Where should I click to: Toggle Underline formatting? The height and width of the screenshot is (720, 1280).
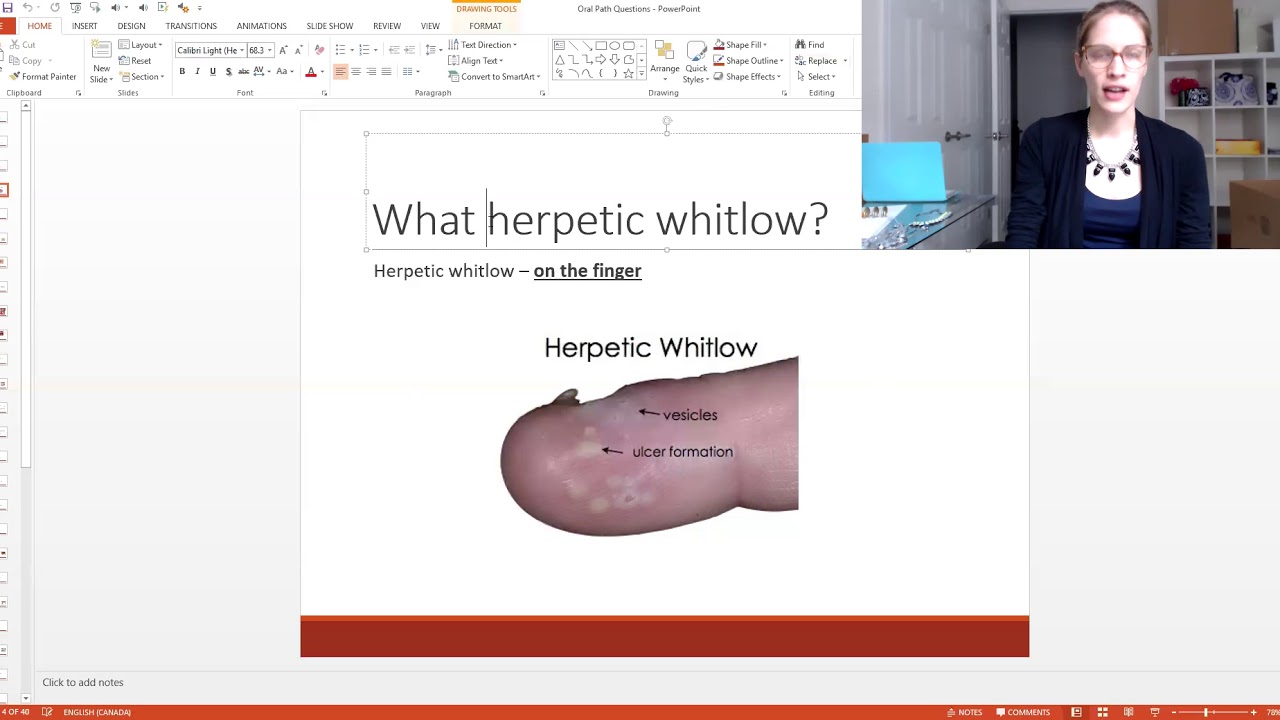[x=212, y=72]
